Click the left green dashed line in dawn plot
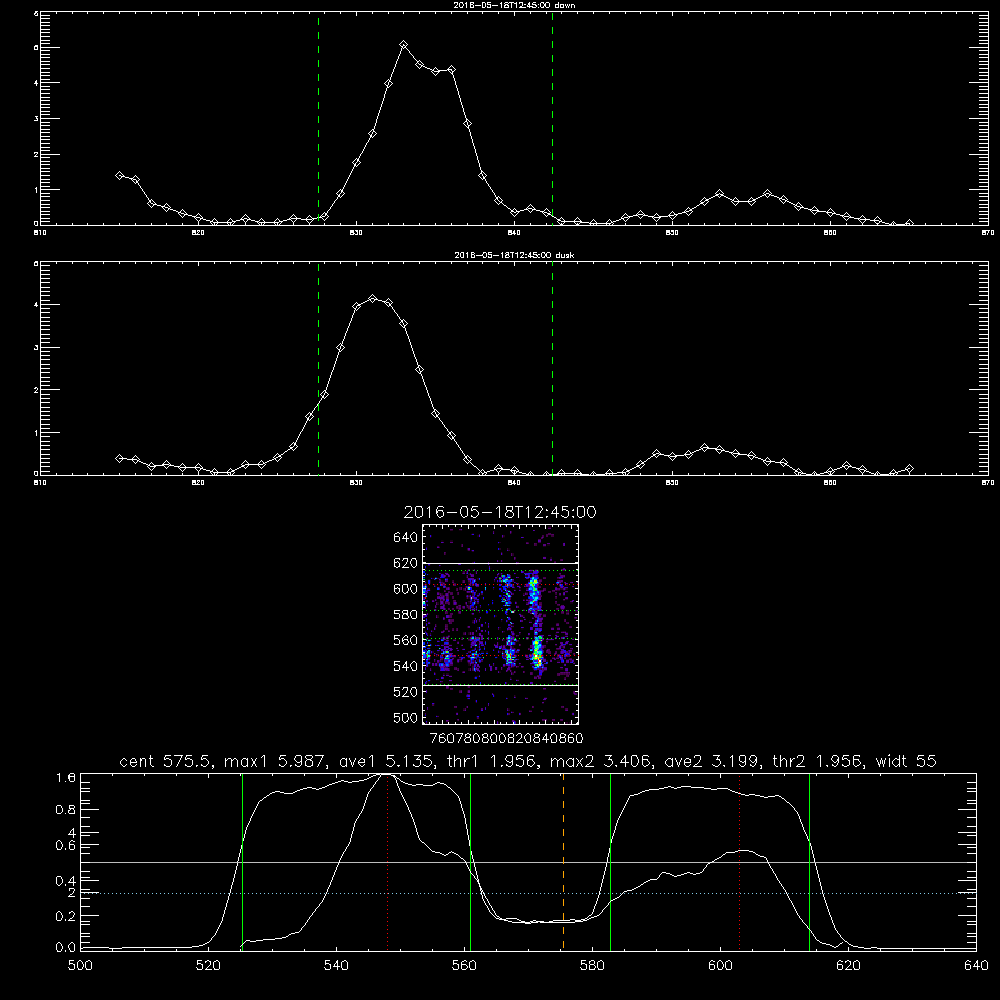 point(318,118)
